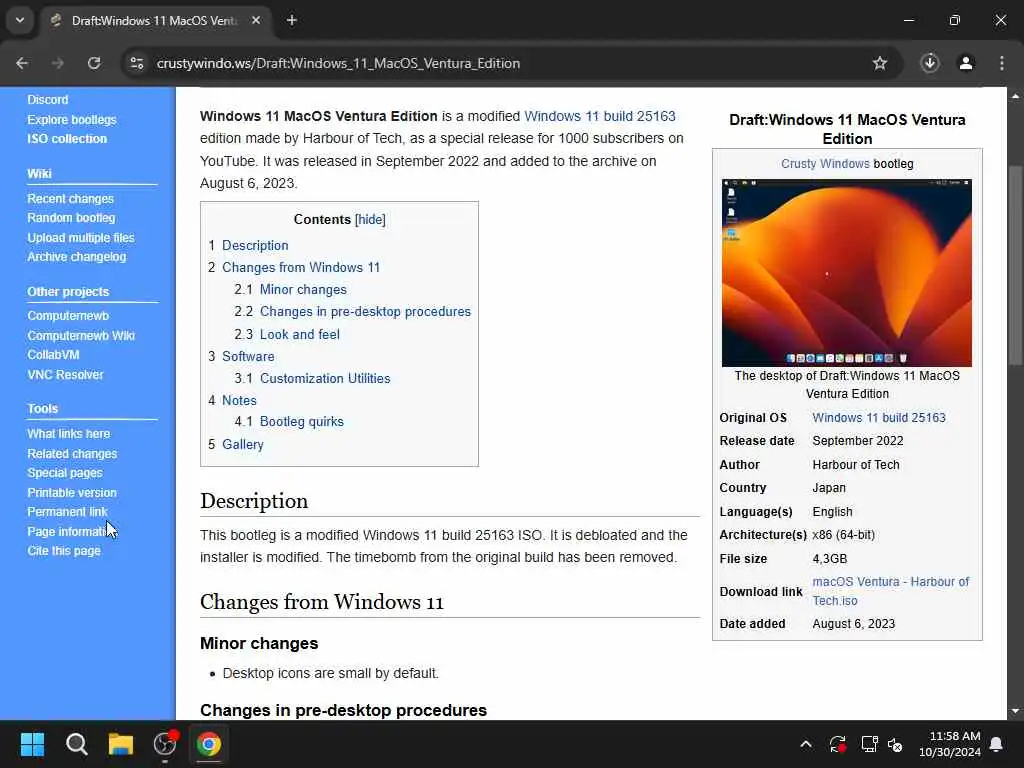This screenshot has height=768, width=1024.
Task: Open a new browser tab
Action: point(292,20)
